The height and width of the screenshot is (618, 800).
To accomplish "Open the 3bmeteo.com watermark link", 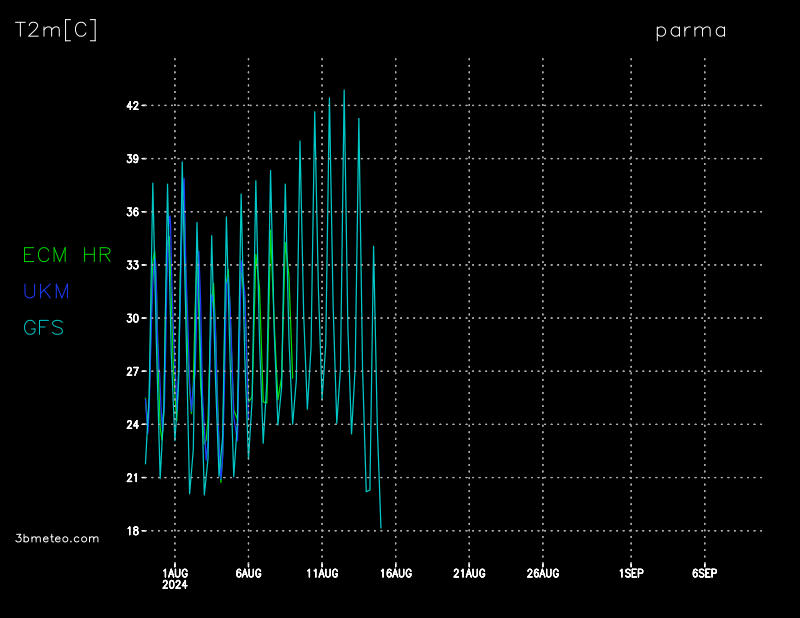I will tap(58, 538).
